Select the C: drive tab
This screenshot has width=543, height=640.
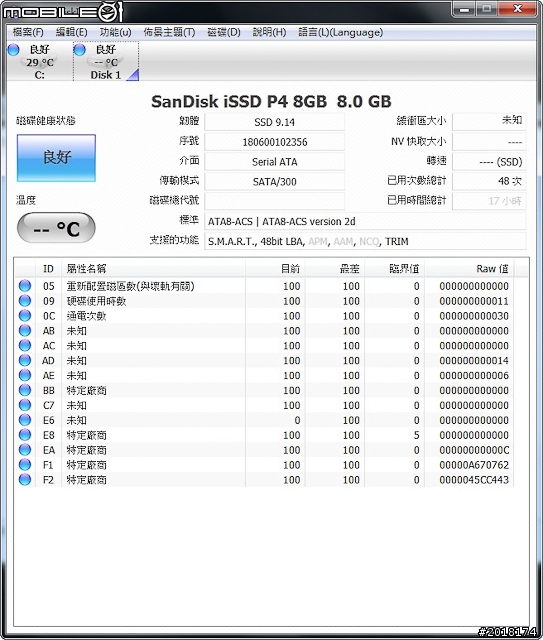(x=39, y=62)
